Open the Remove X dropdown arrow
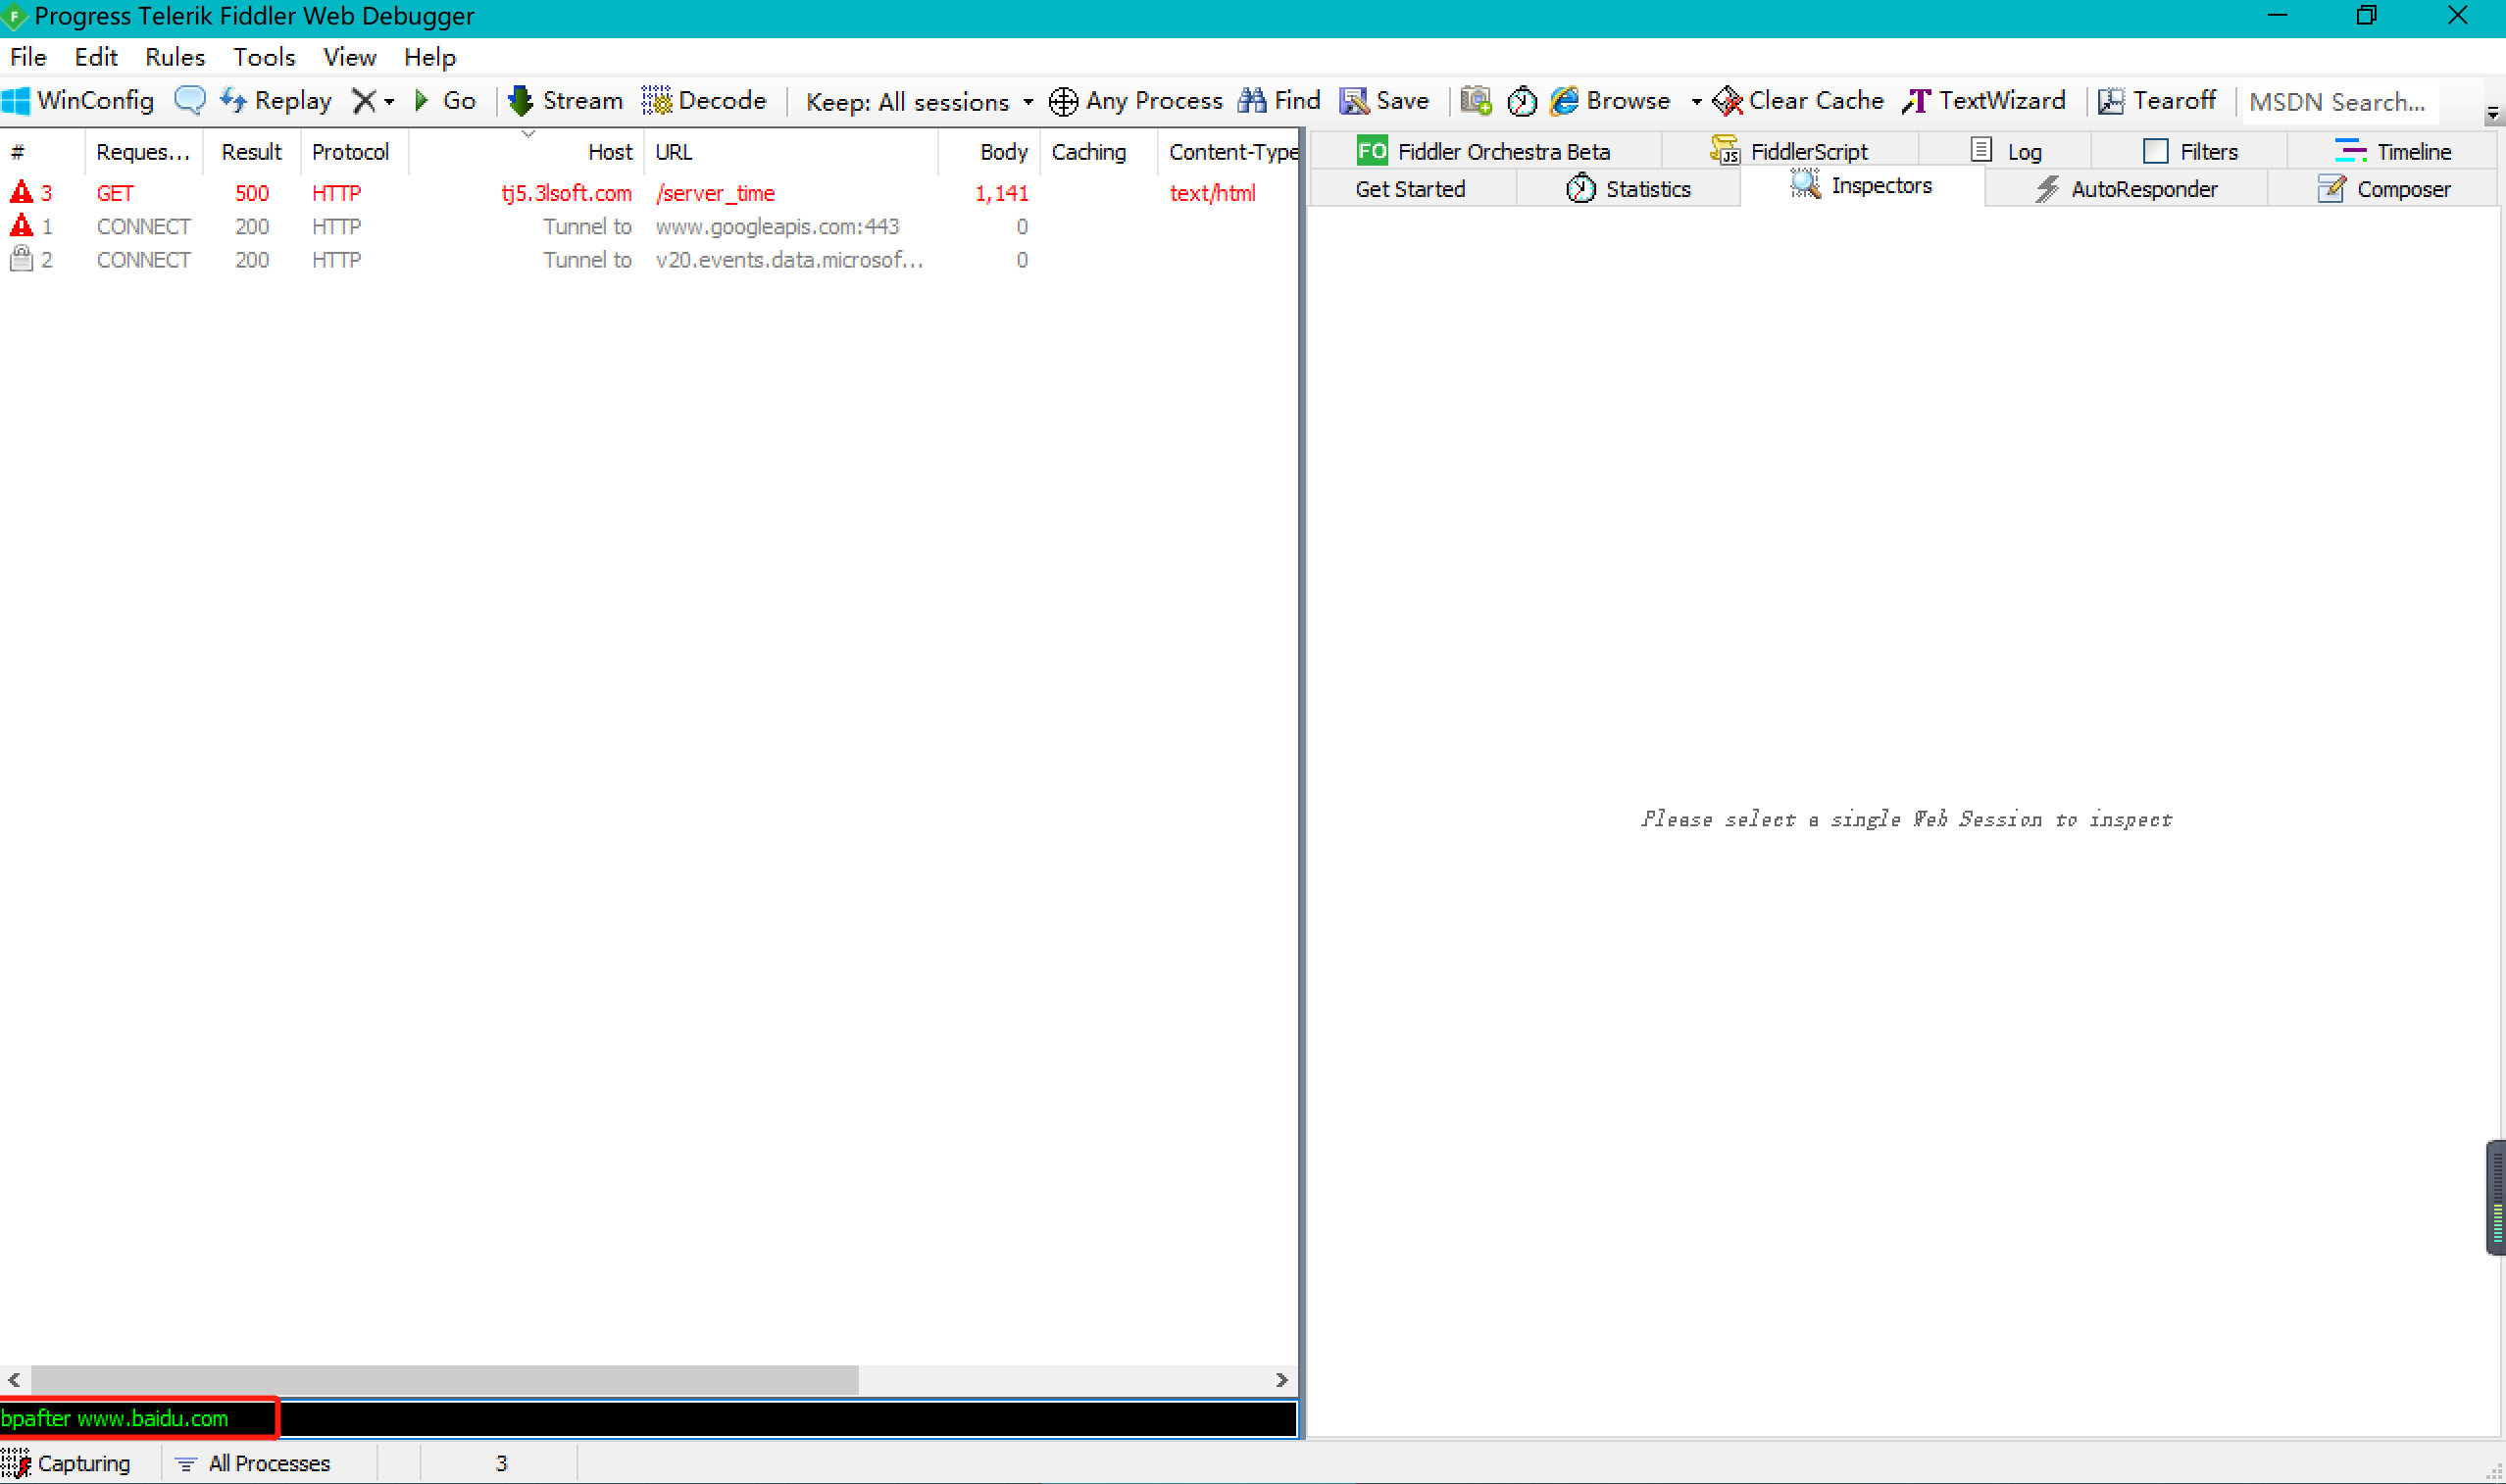The width and height of the screenshot is (2506, 1484). click(x=389, y=102)
